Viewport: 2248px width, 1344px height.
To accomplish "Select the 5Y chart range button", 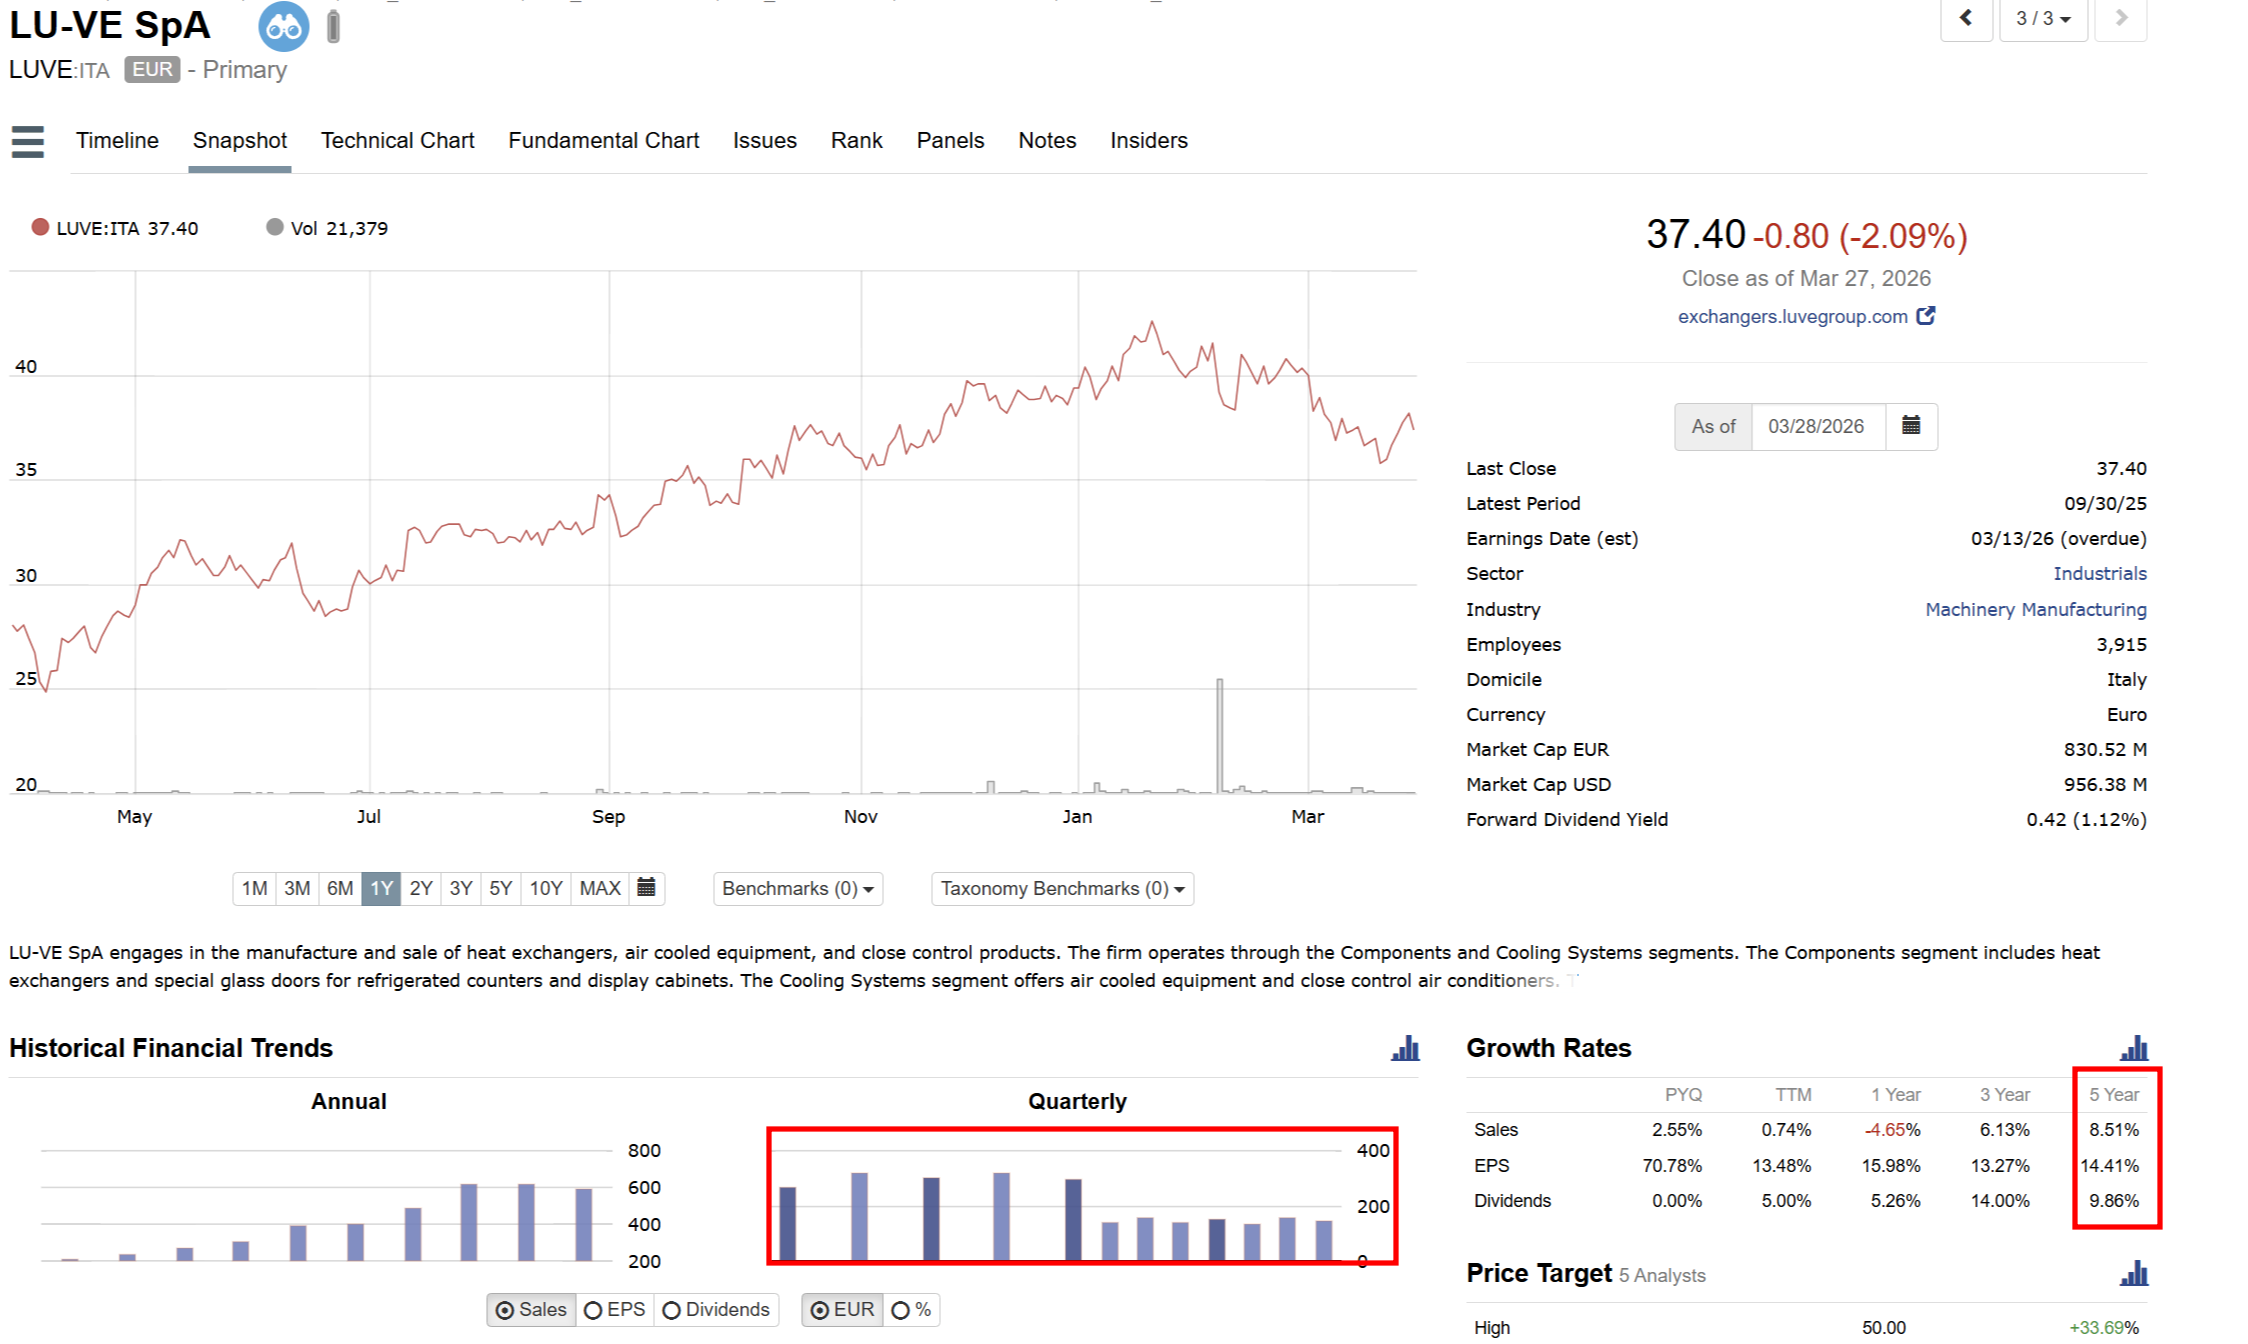I will pyautogui.click(x=500, y=888).
